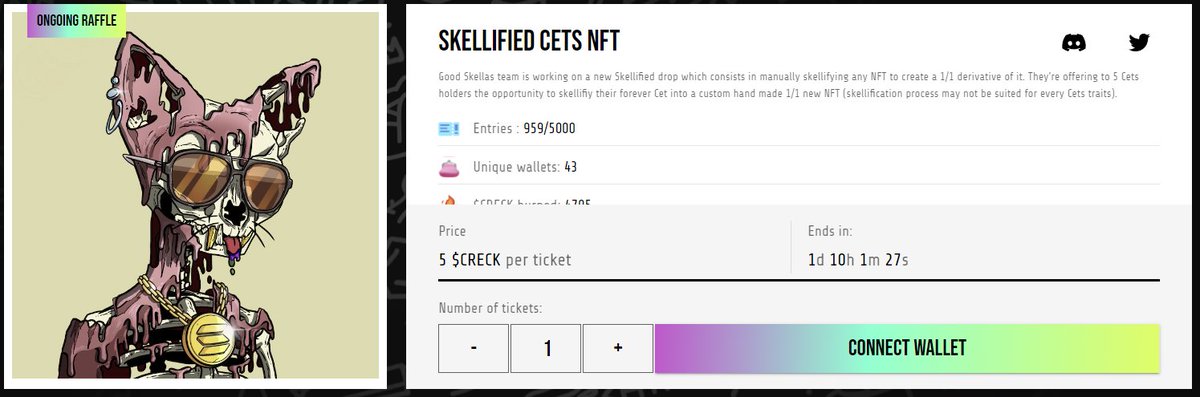Image resolution: width=1200 pixels, height=397 pixels.
Task: Click the fire icon beside $CRECK burned
Action: coord(449,201)
